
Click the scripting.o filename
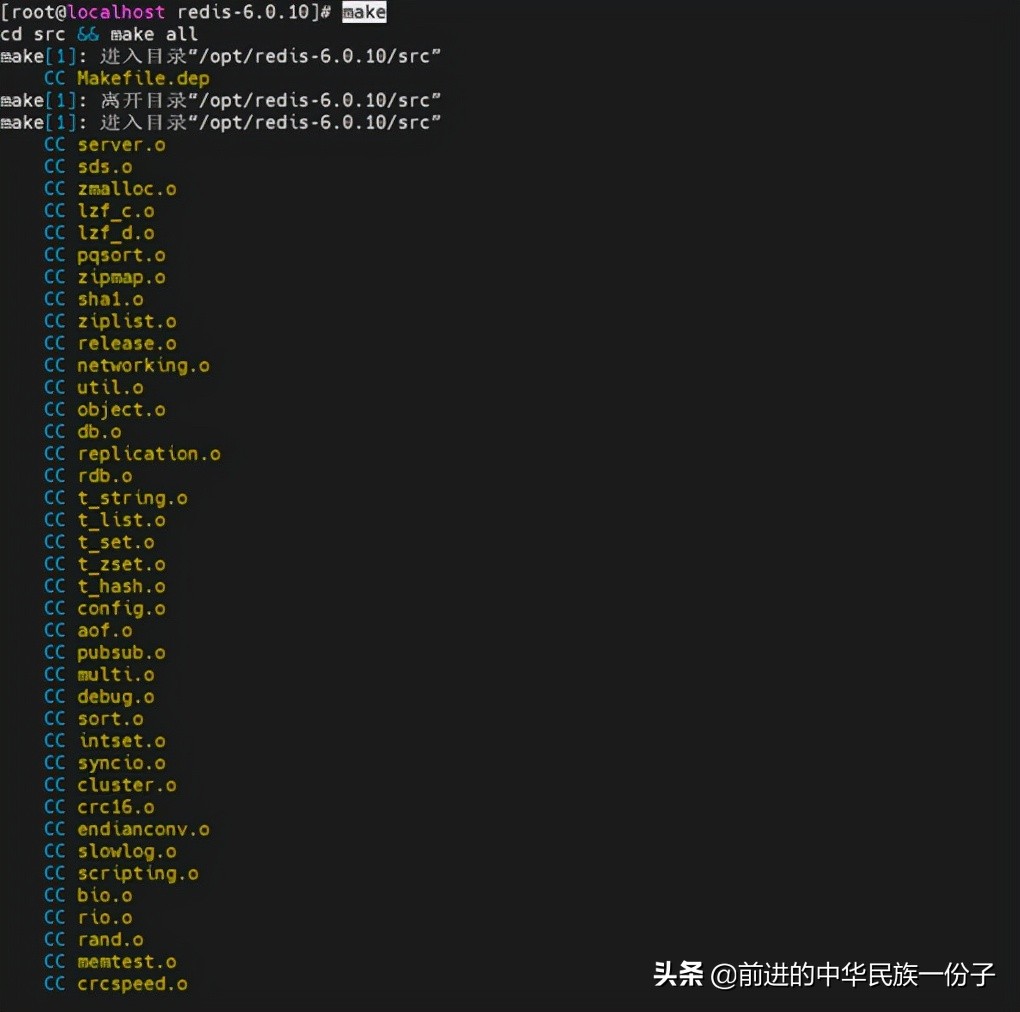tap(138, 873)
